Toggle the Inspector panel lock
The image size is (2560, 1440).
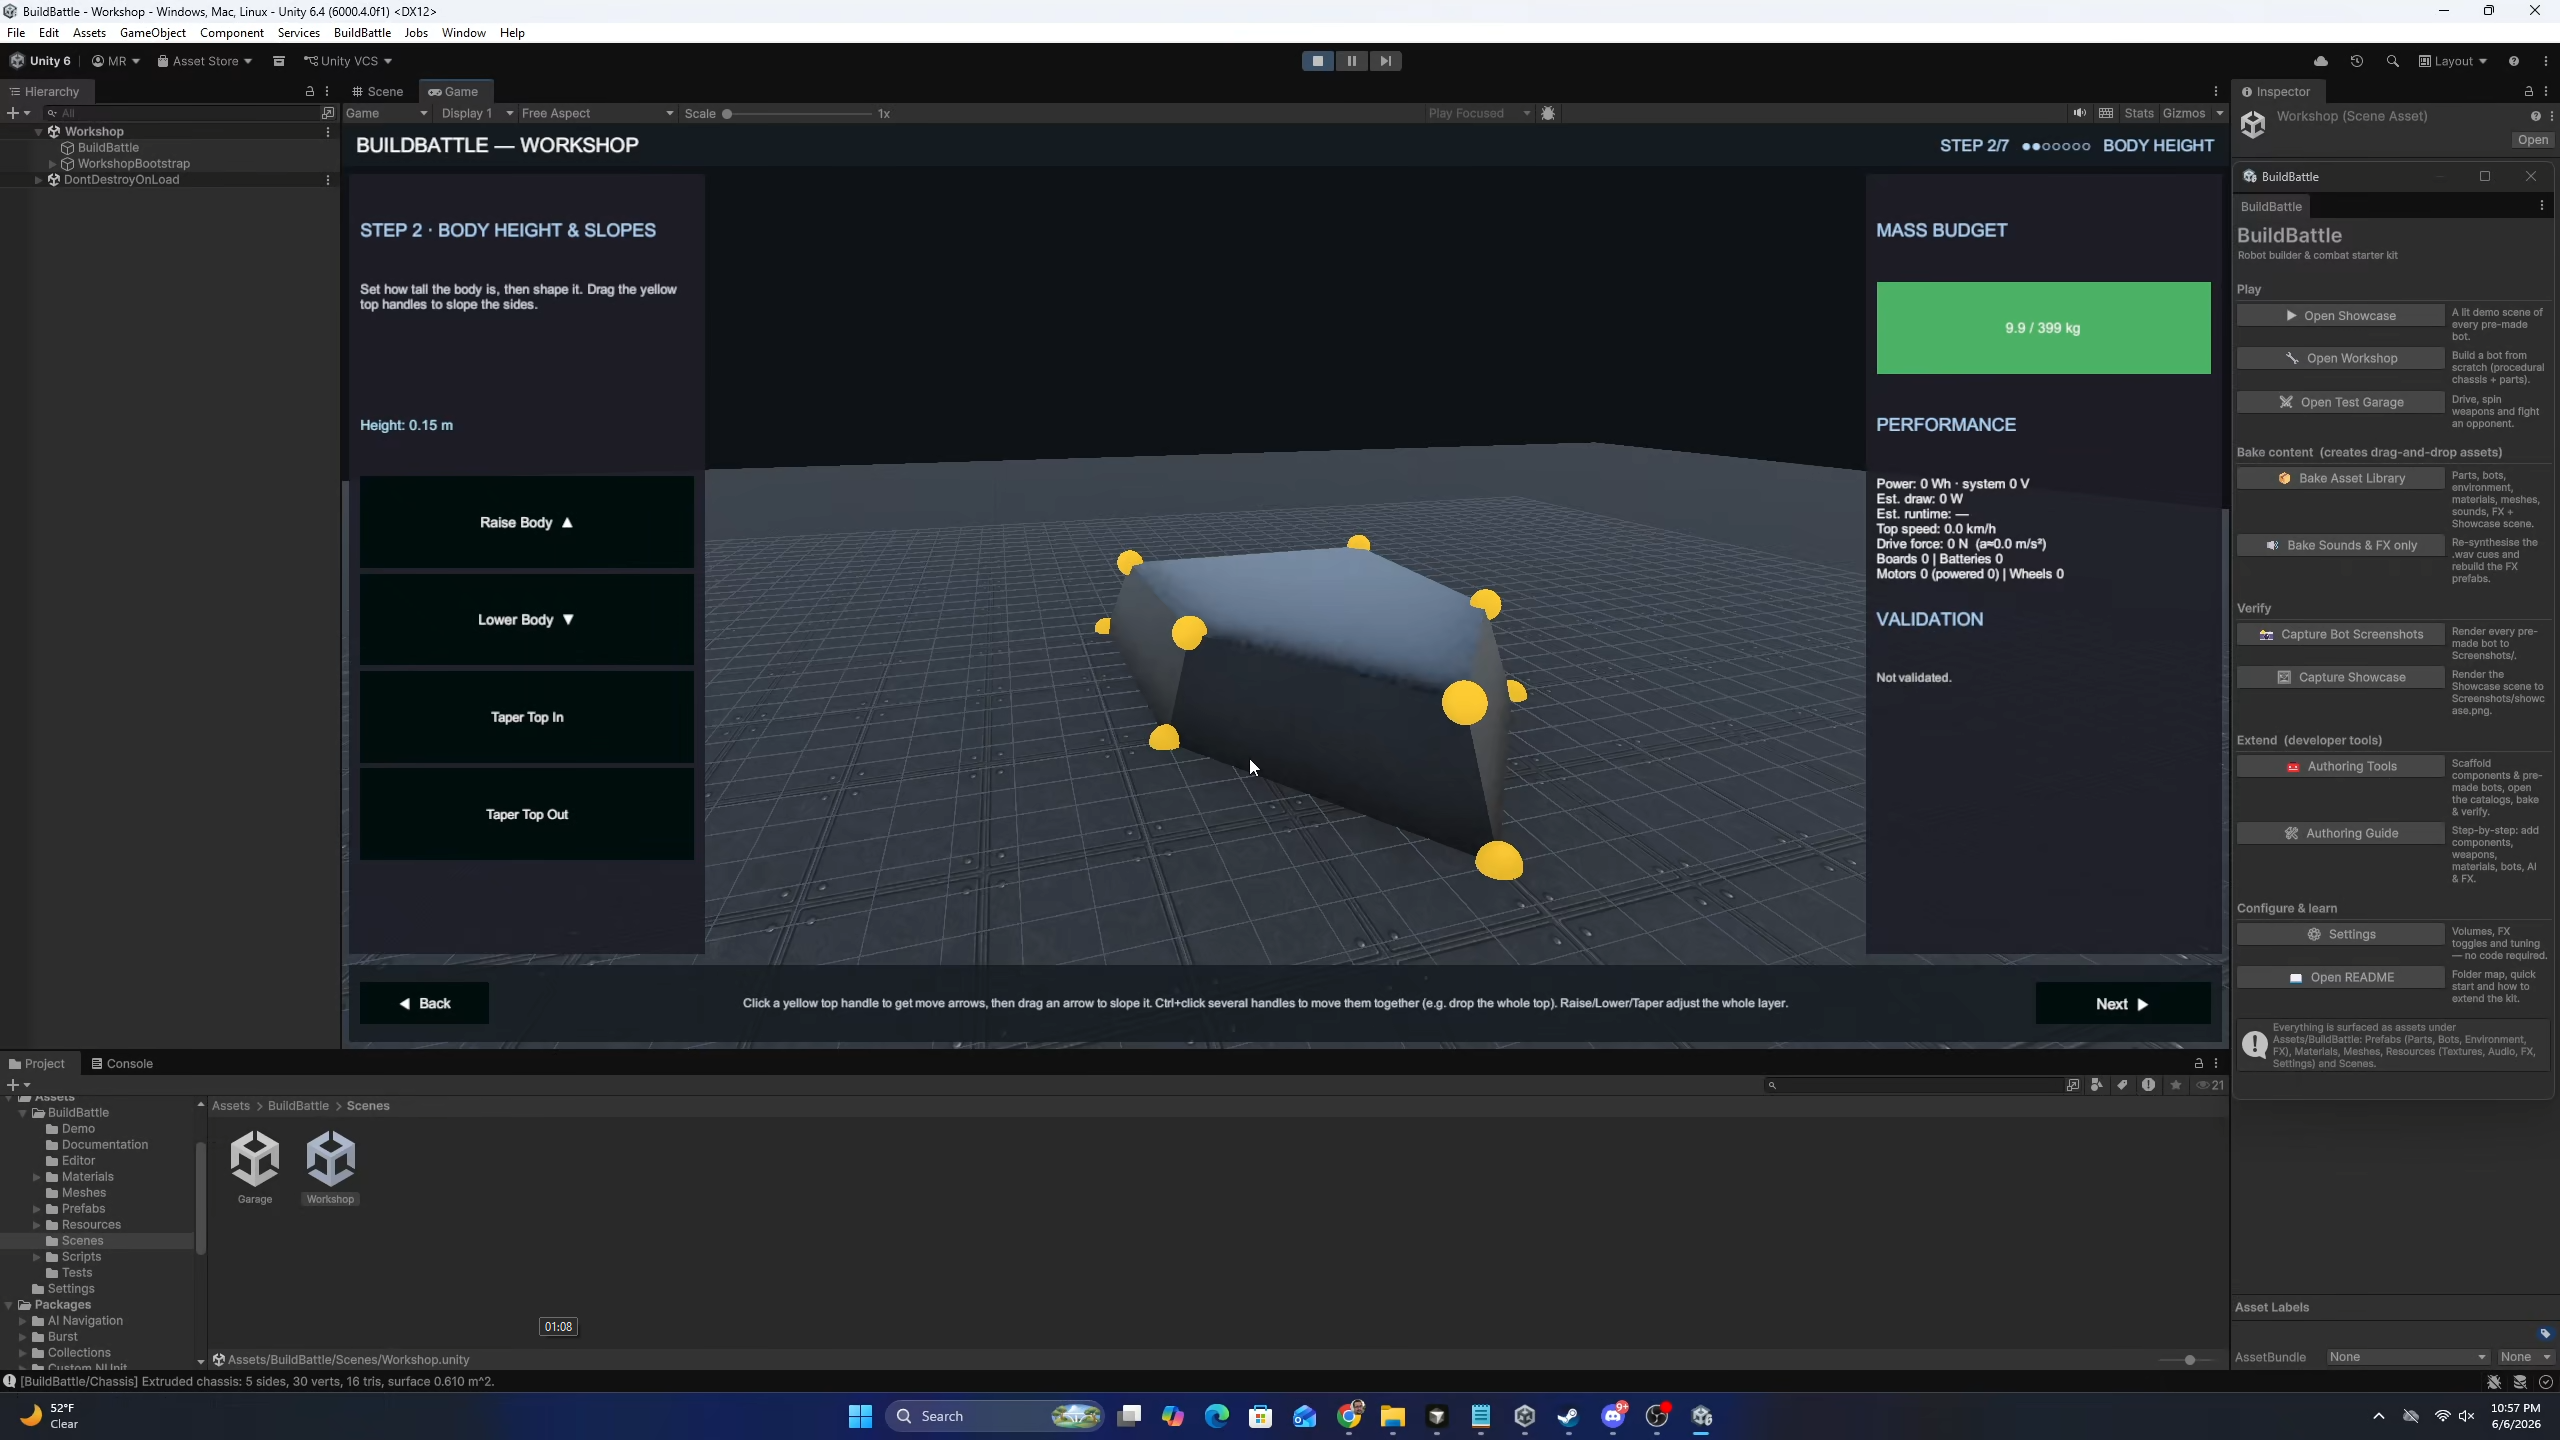pos(2529,91)
